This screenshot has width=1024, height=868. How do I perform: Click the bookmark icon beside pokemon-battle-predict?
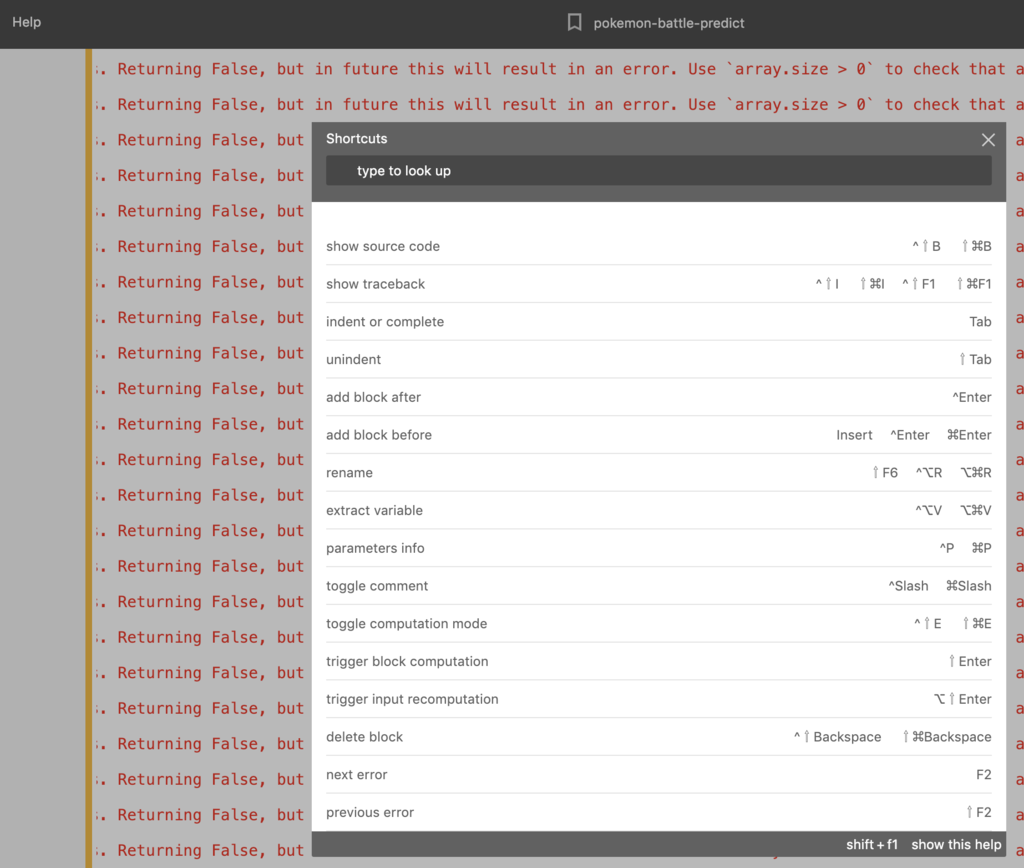(574, 23)
